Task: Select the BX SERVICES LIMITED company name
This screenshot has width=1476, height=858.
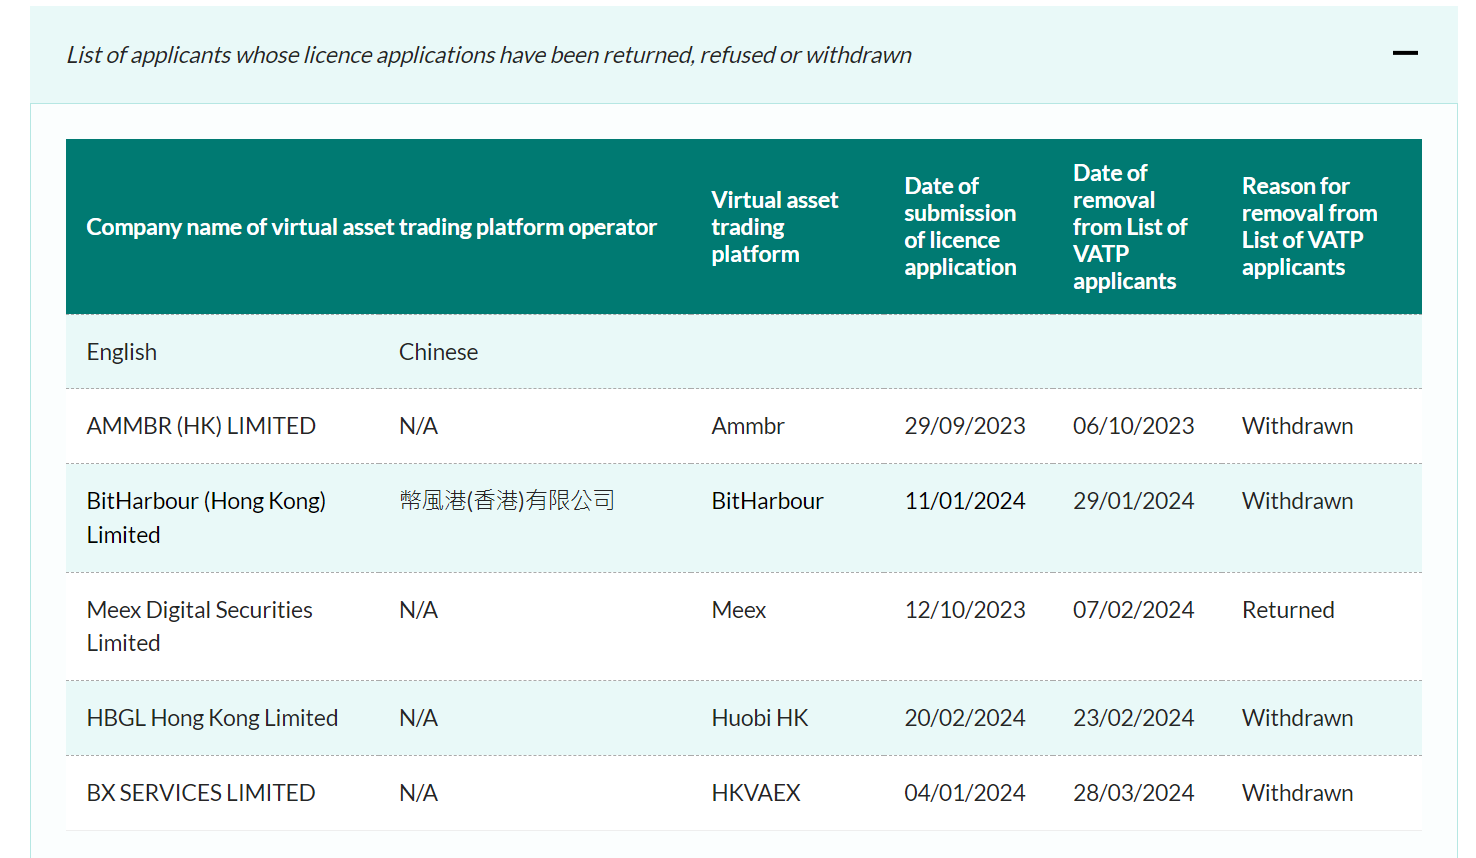Action: point(201,792)
